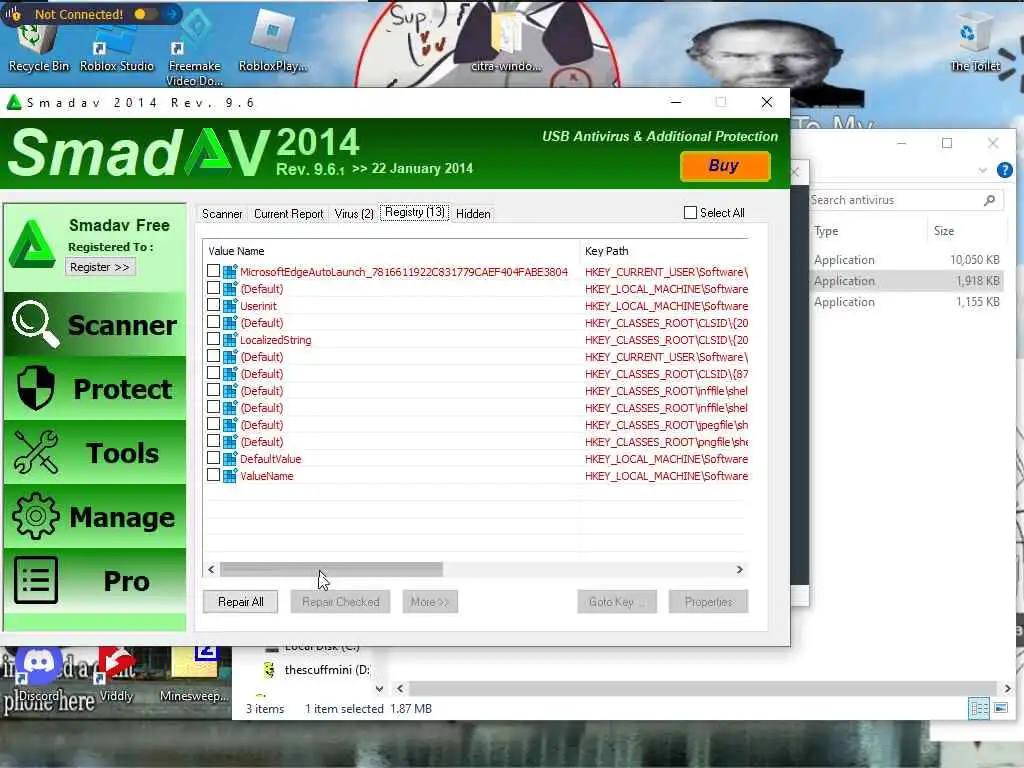The image size is (1024, 768).
Task: Open the Pro list section
Action: (x=95, y=581)
